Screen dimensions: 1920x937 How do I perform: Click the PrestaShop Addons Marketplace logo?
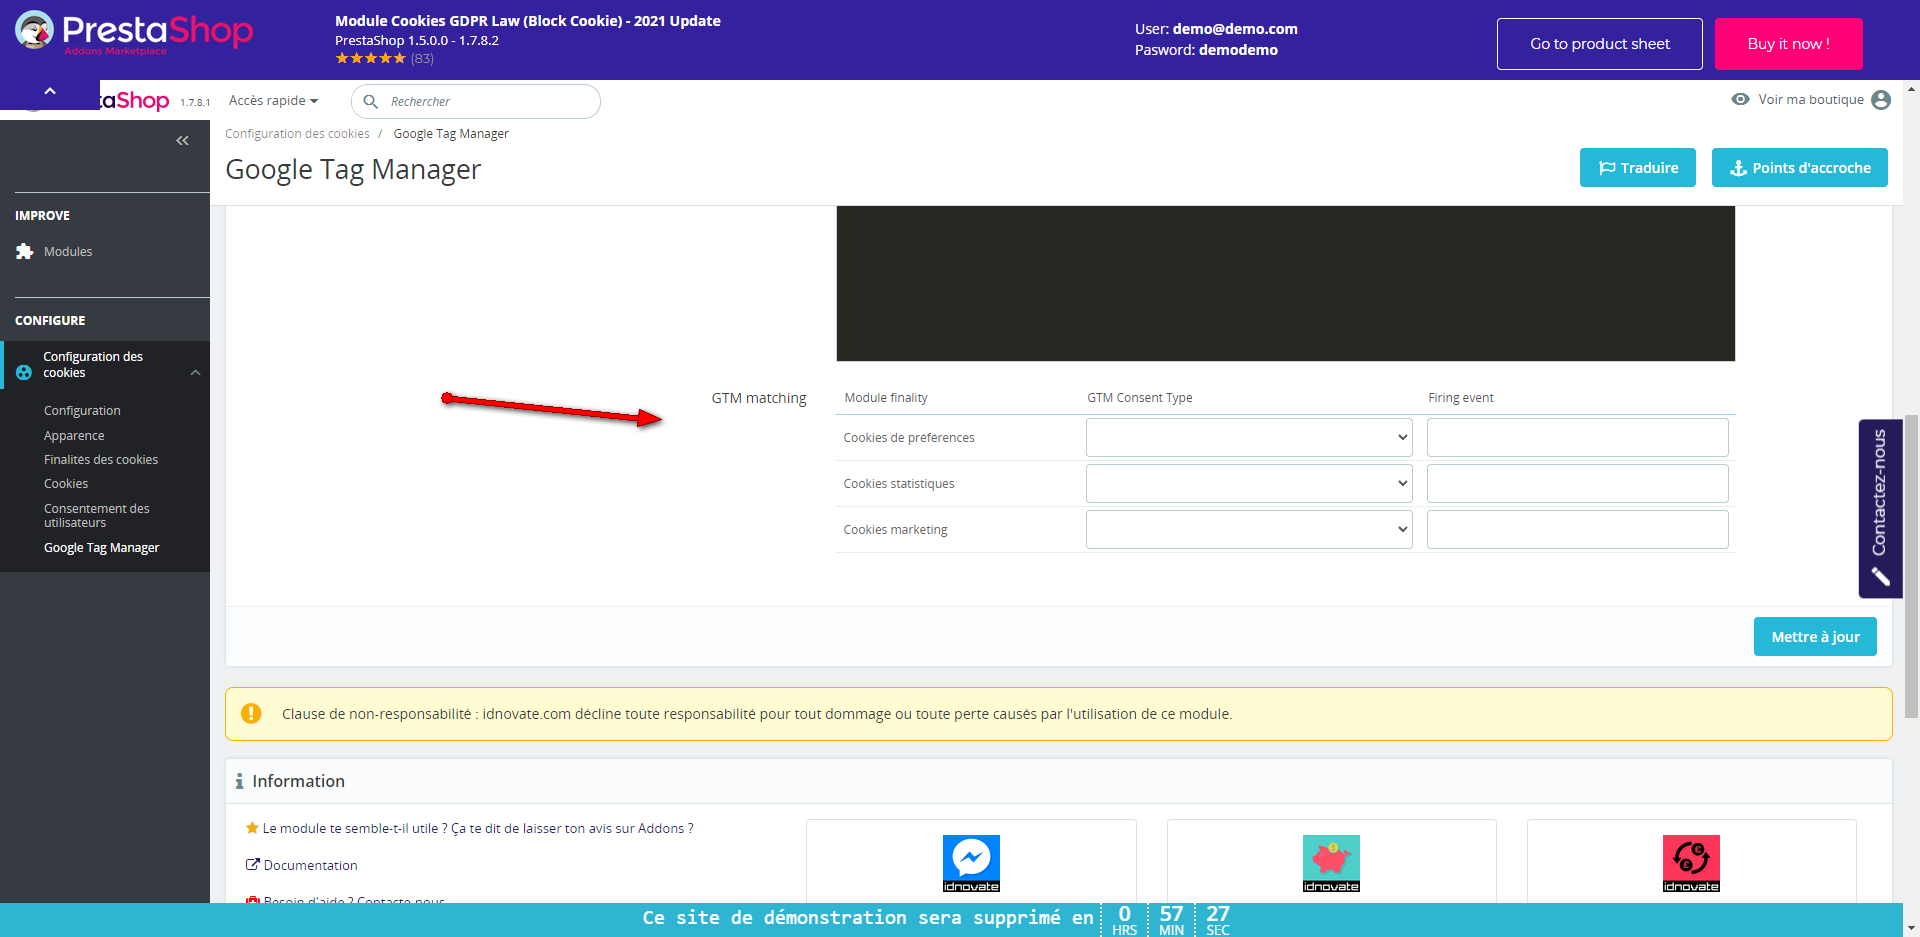[x=134, y=32]
